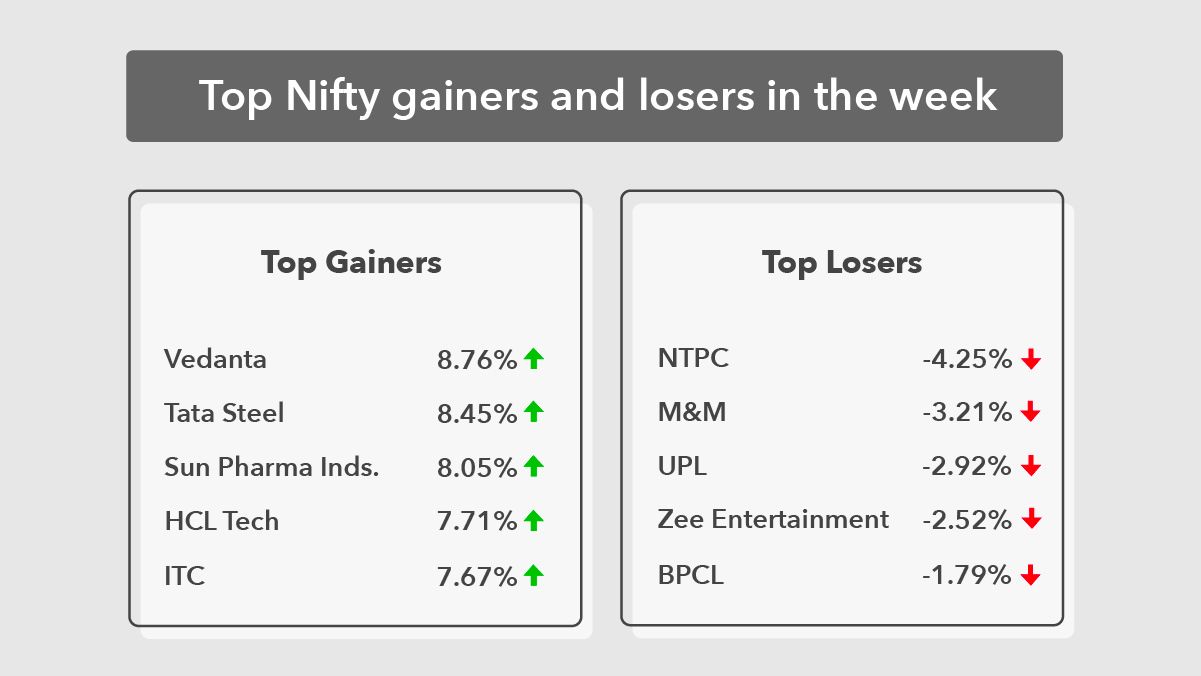Image resolution: width=1201 pixels, height=676 pixels.
Task: Select the Top Gainers heading
Action: pos(351,263)
